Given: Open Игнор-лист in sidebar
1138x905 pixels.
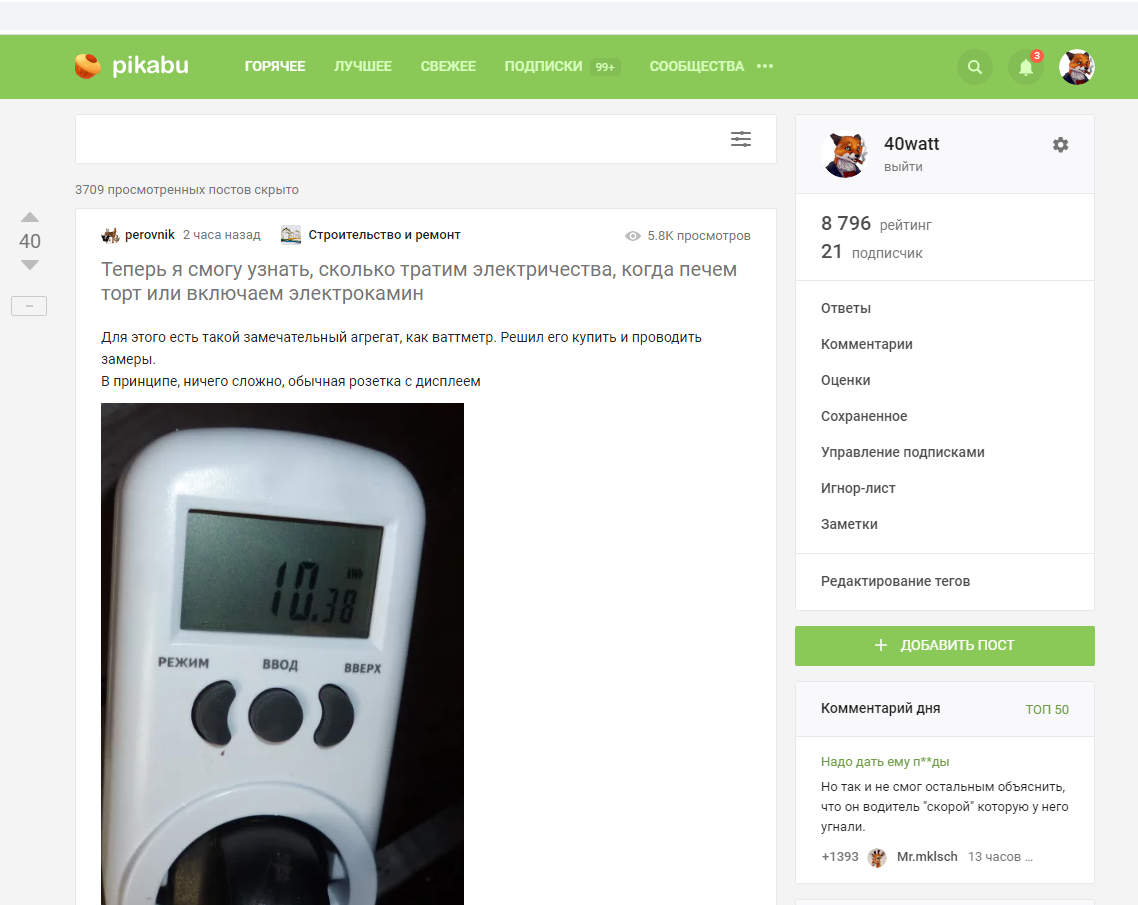Looking at the screenshot, I should point(858,488).
